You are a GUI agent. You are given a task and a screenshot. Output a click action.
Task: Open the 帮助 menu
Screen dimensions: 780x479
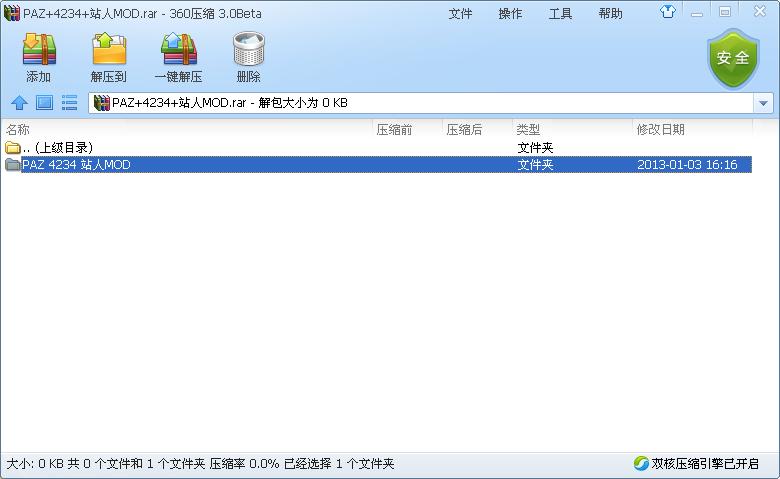(x=611, y=14)
